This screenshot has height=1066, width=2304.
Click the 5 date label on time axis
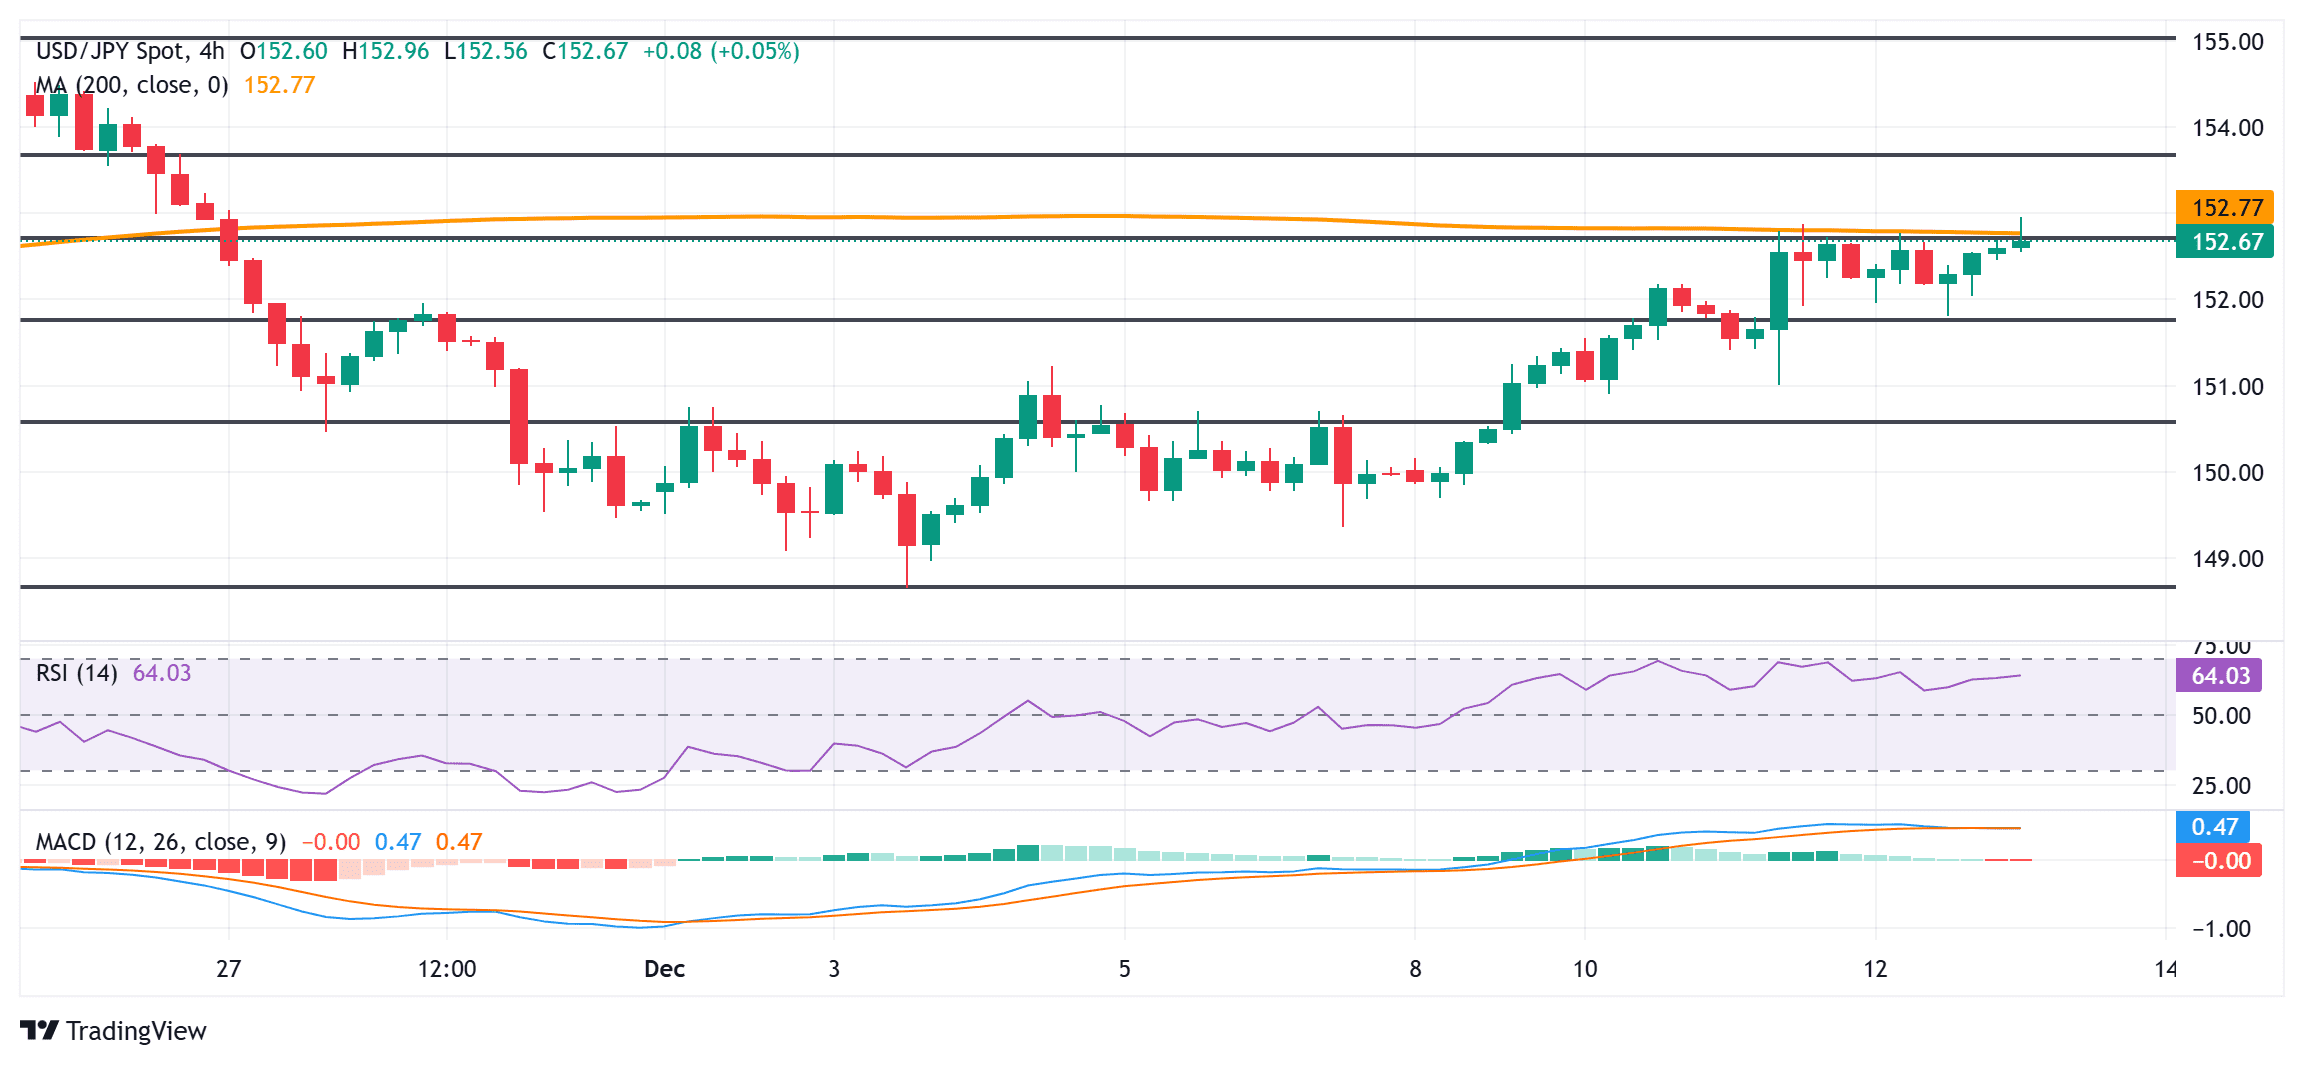[x=1125, y=969]
